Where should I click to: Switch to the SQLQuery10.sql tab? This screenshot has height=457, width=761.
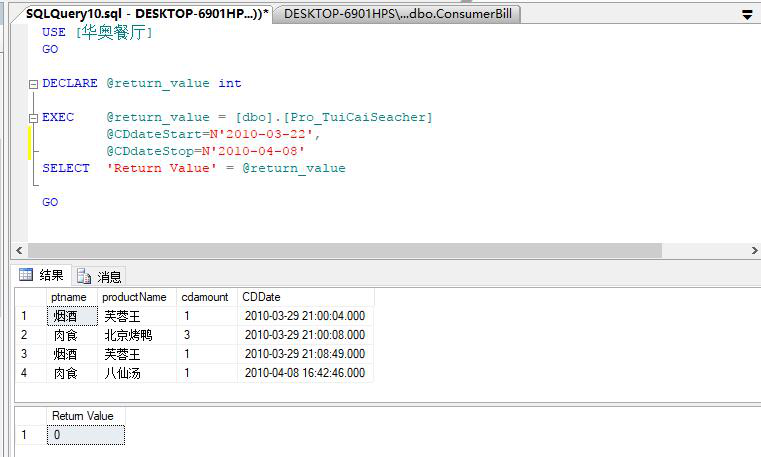[x=147, y=14]
